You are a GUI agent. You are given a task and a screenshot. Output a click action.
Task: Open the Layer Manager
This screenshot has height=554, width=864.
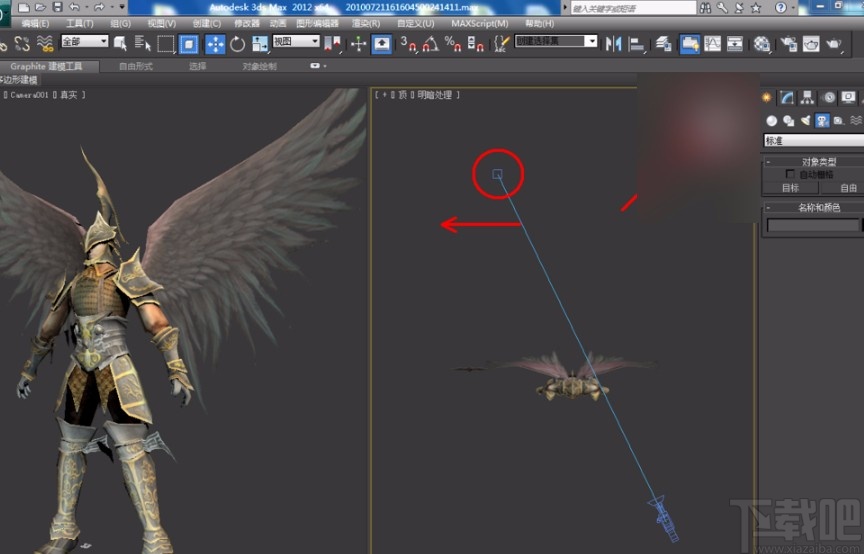[x=663, y=44]
